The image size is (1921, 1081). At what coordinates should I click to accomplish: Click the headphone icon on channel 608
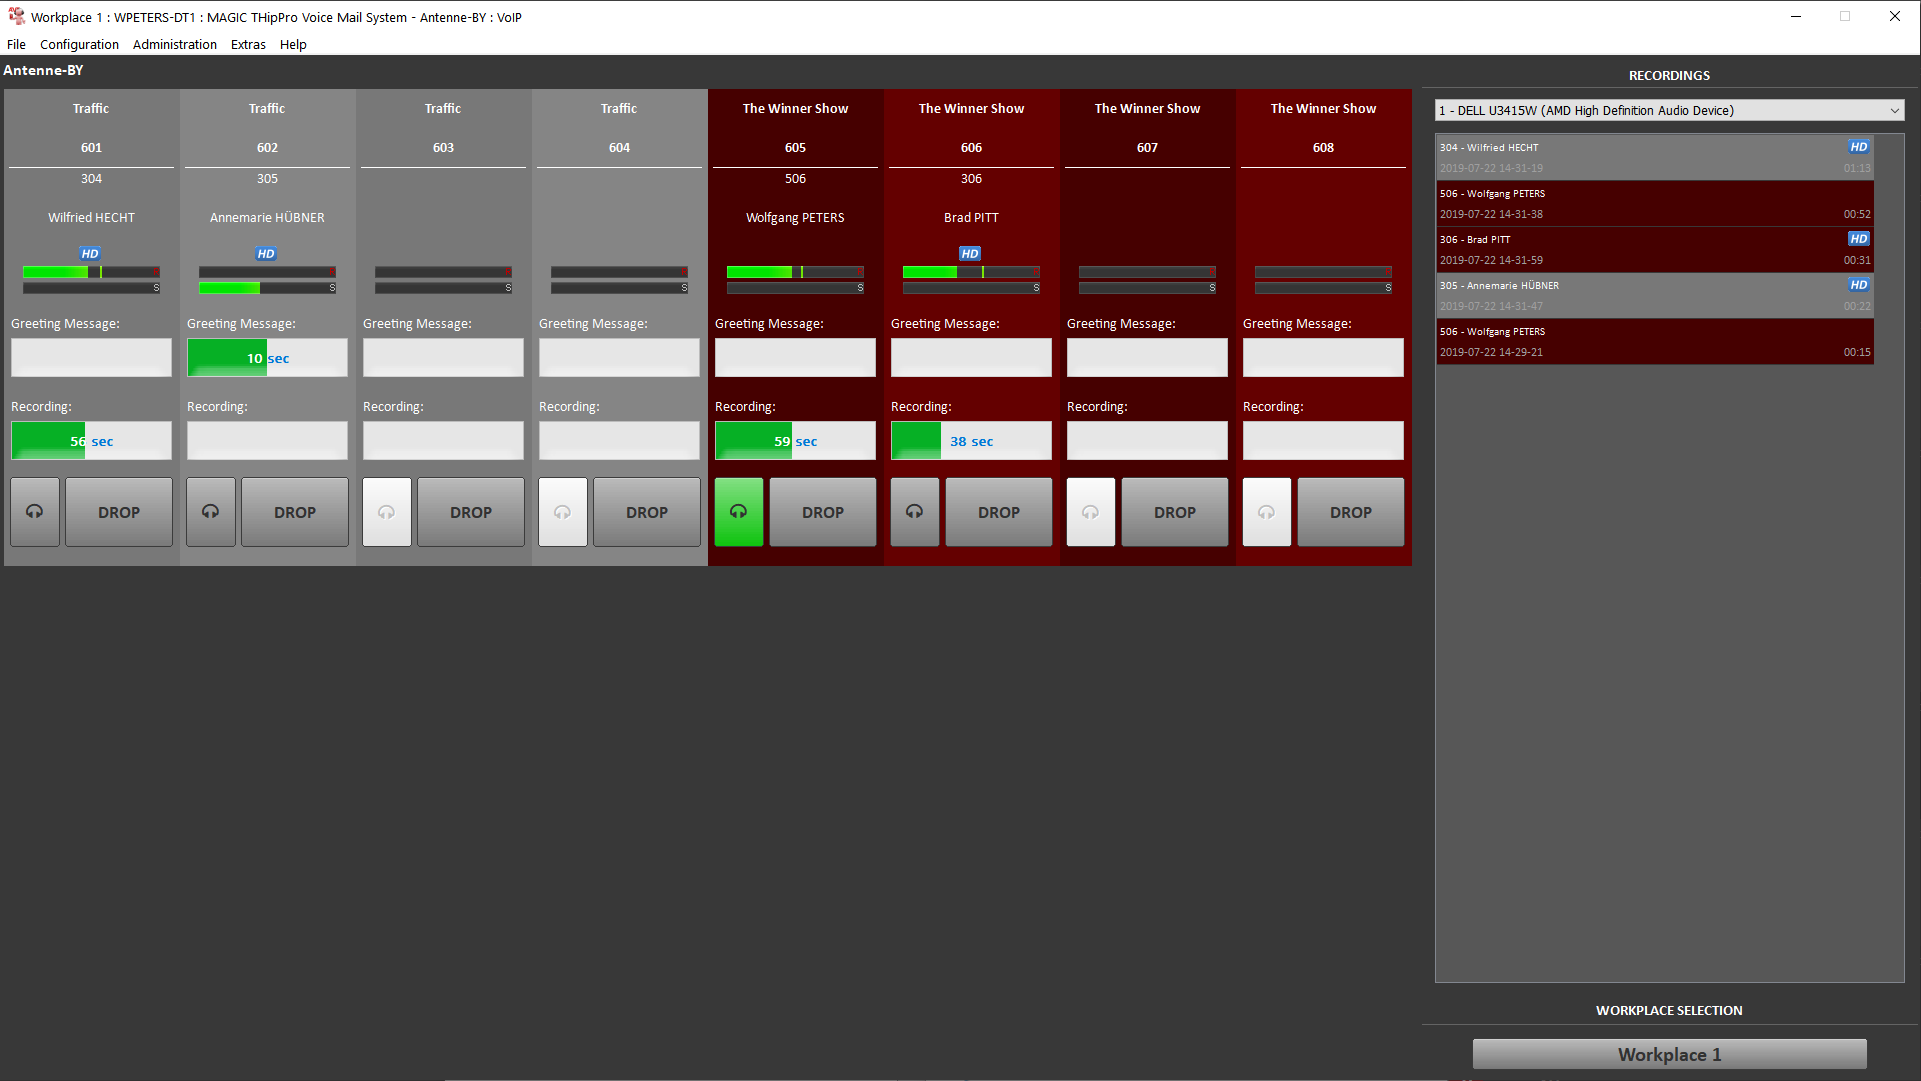coord(1267,512)
